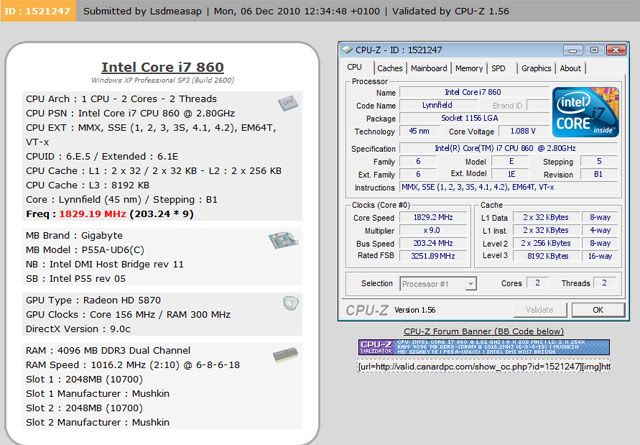Click the MB Model : P55A-UD6(C) line
Image resolution: width=640 pixels, height=445 pixels.
pos(85,250)
